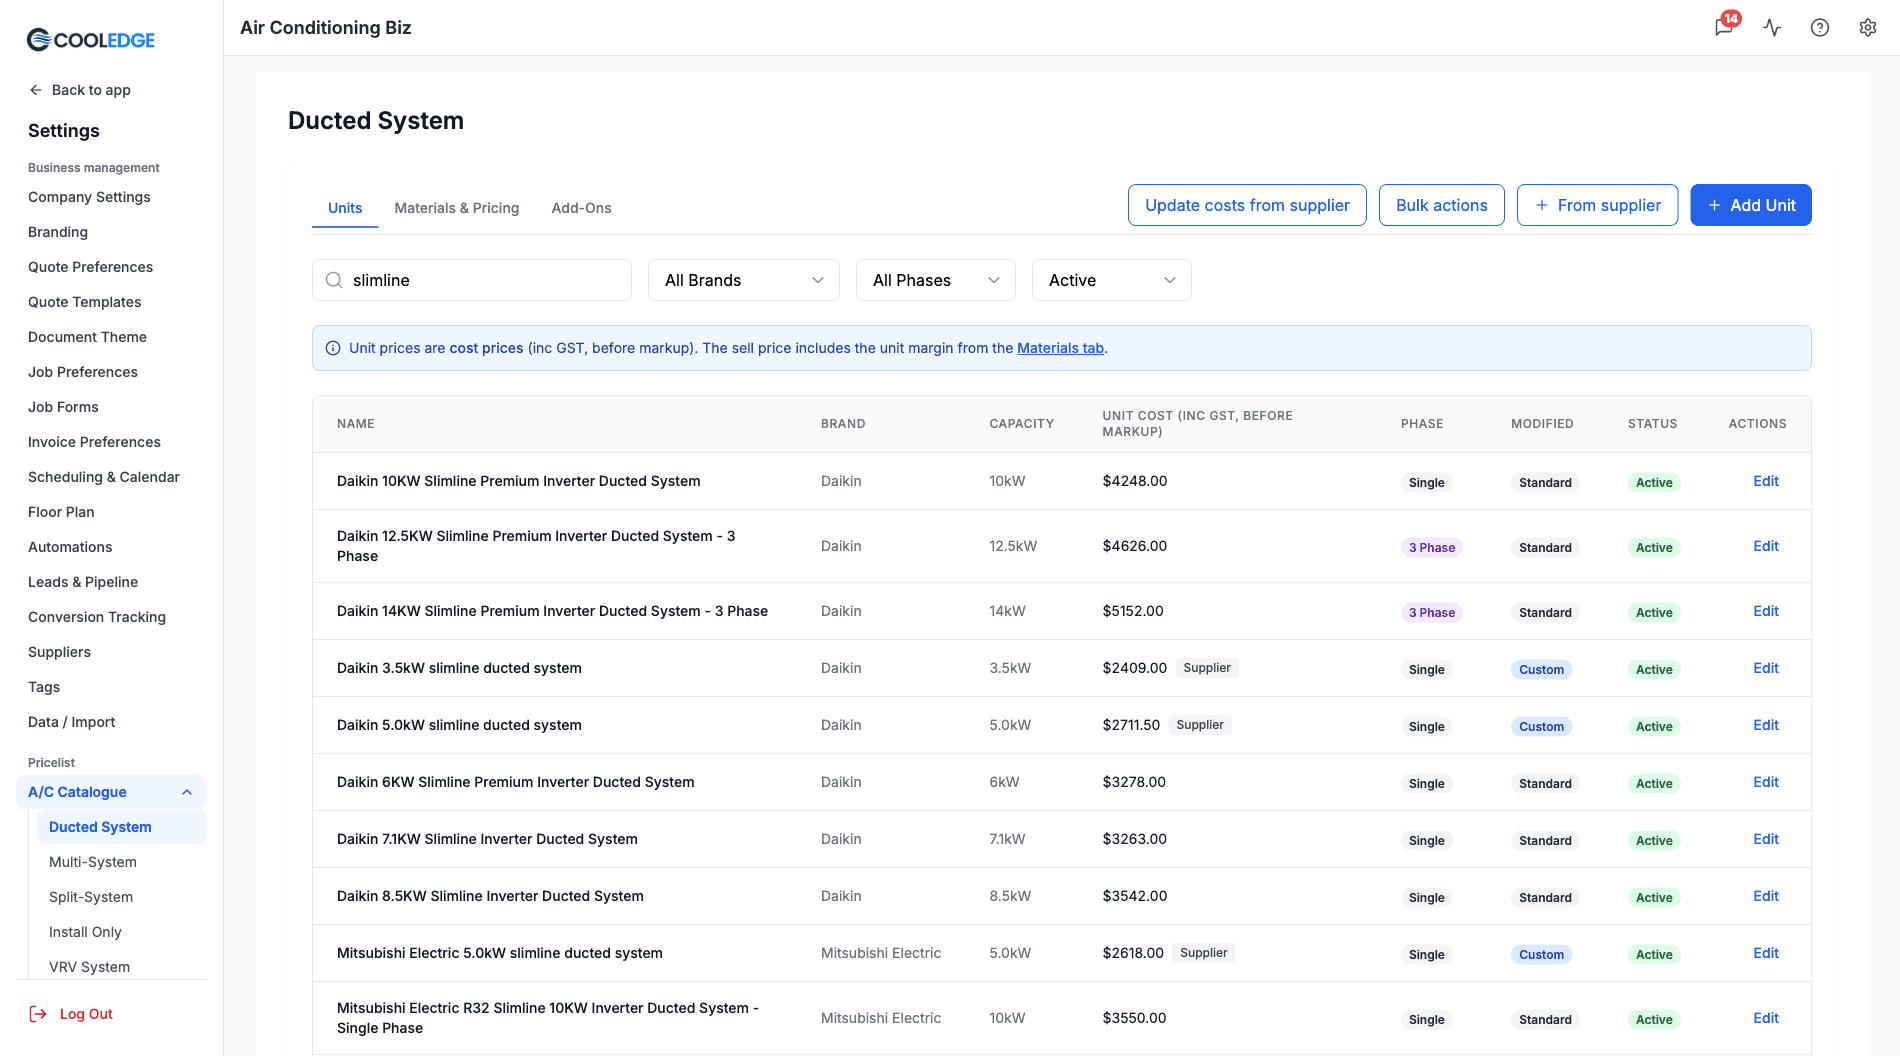
Task: Click the 3 Phase badge for Daikin 14KW
Action: tap(1431, 613)
